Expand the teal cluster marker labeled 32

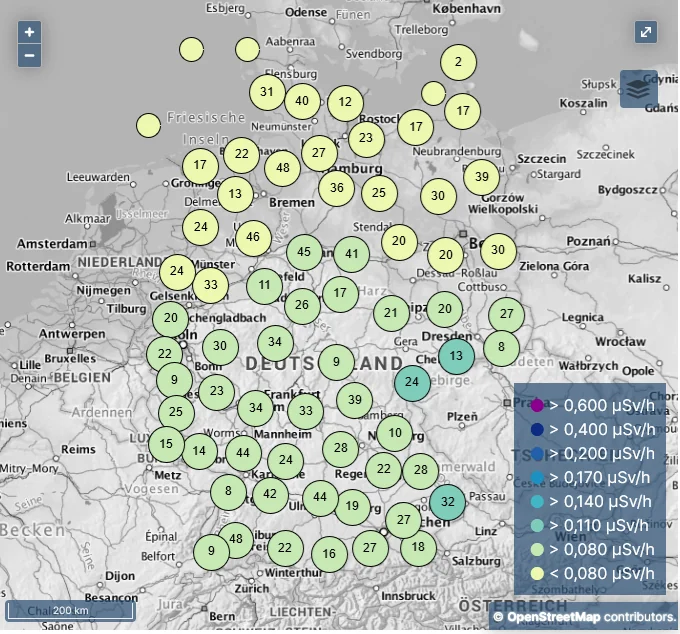[x=448, y=502]
